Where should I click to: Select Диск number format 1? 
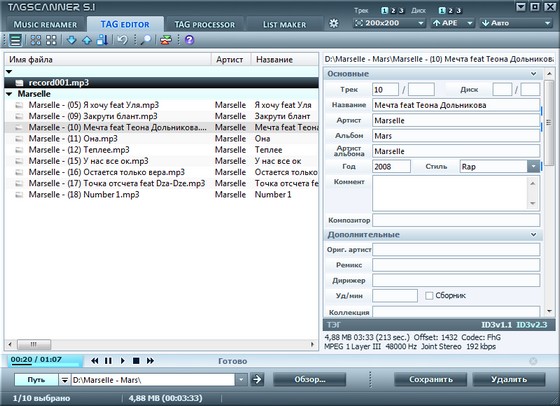[x=442, y=11]
